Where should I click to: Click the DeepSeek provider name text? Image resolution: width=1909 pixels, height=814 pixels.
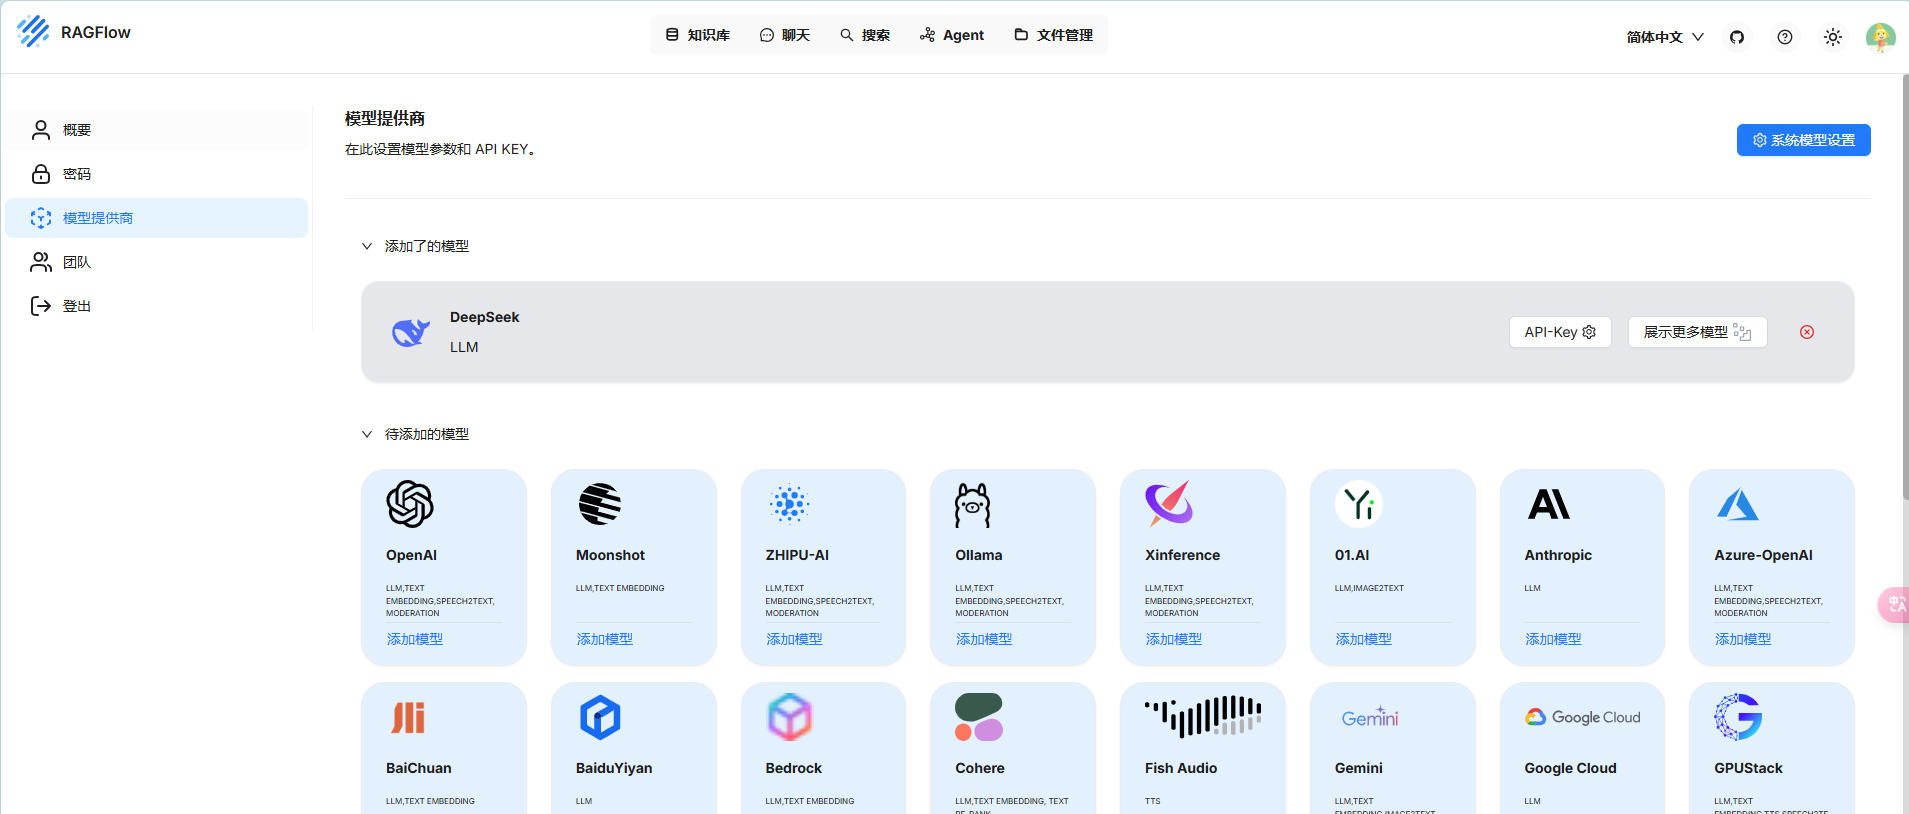(x=485, y=317)
